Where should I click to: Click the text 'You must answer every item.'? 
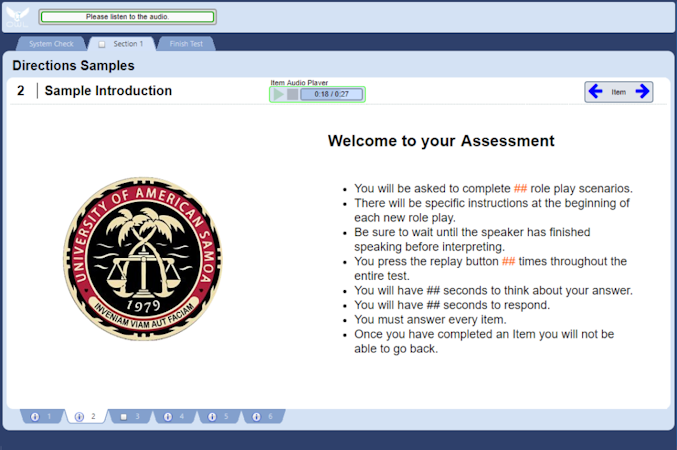(x=430, y=320)
